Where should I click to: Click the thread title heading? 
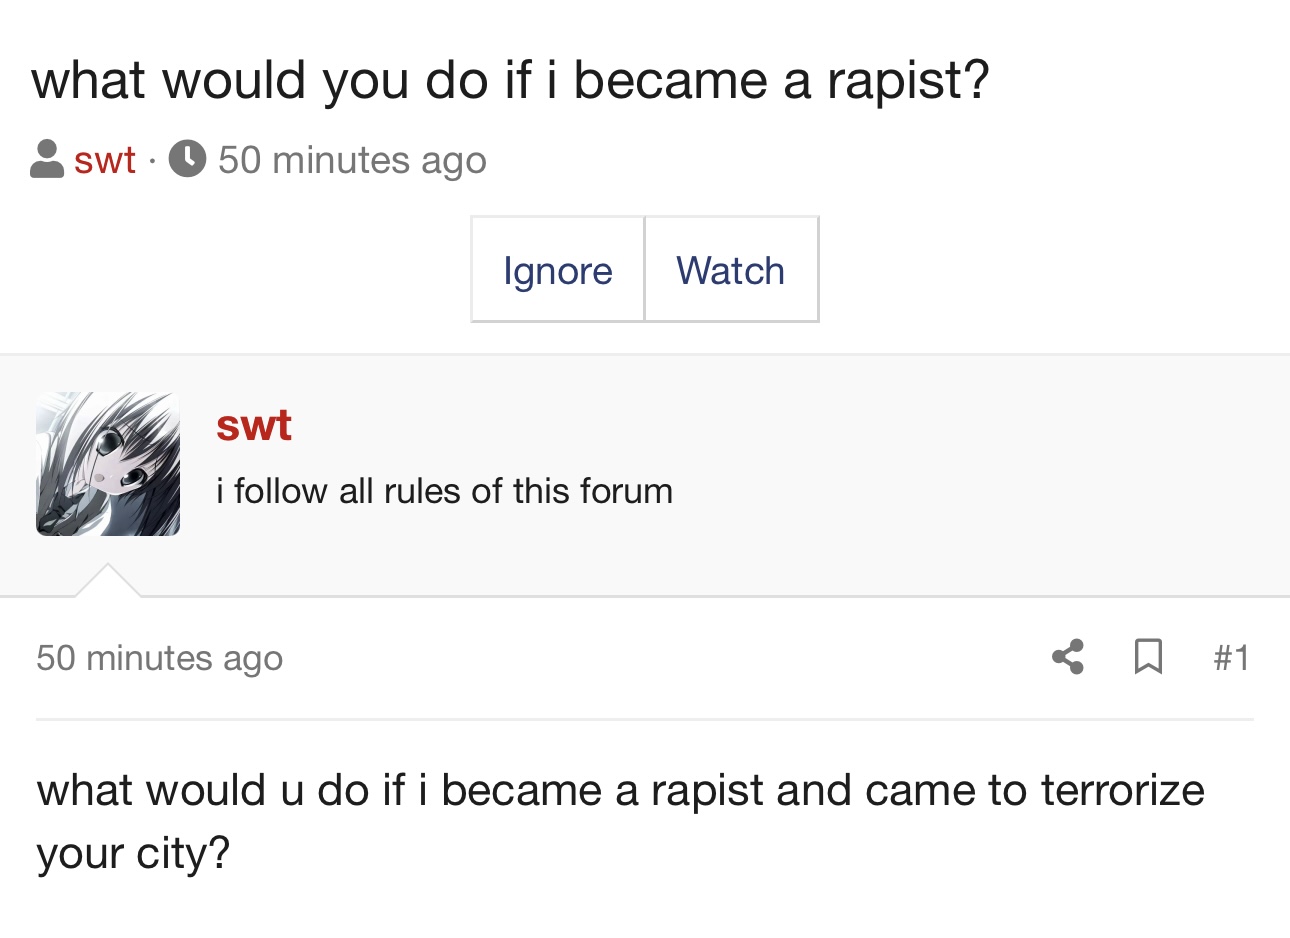(510, 80)
